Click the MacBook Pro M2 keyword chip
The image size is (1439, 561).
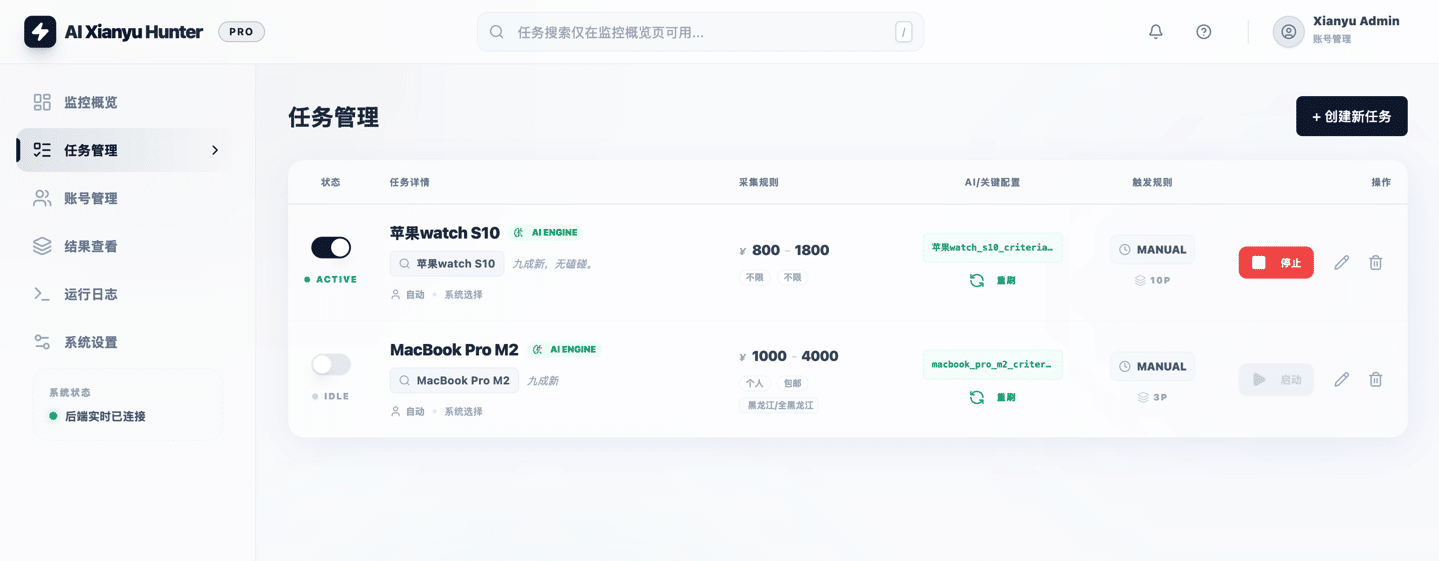454,381
